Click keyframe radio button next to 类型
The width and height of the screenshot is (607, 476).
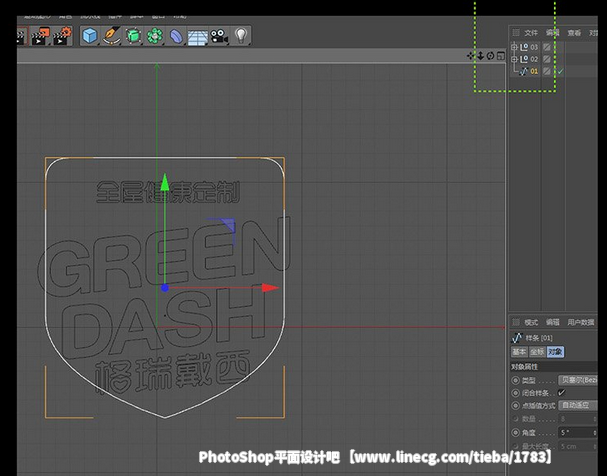[515, 380]
